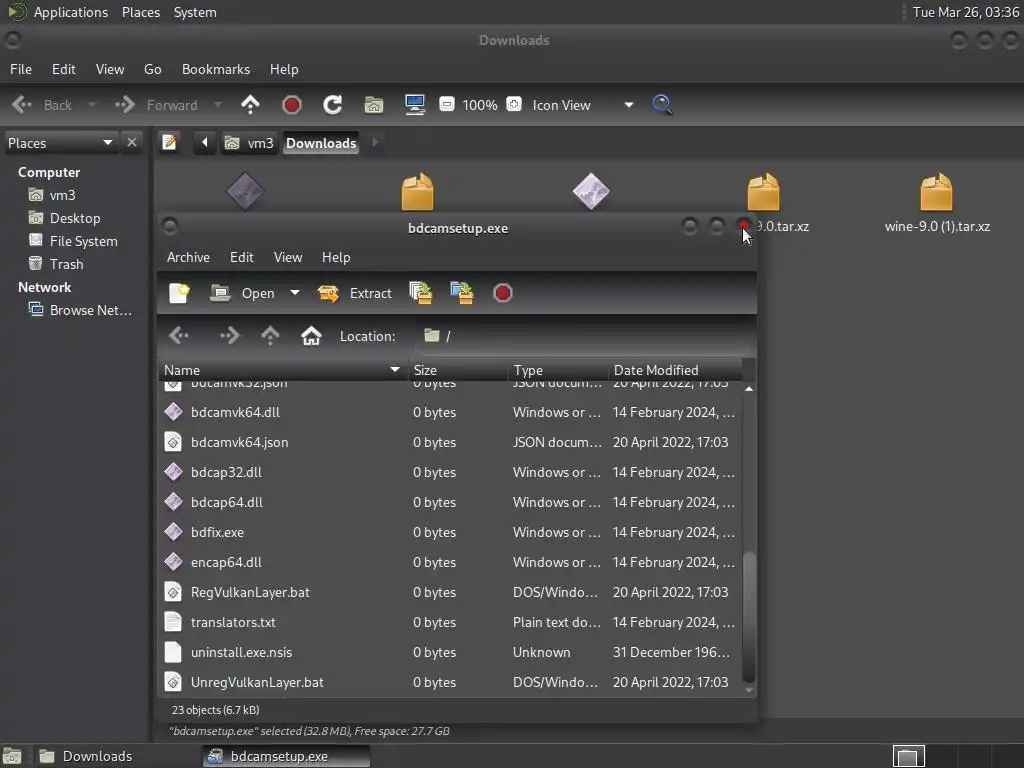Open an archive with the Open button

tap(242, 293)
